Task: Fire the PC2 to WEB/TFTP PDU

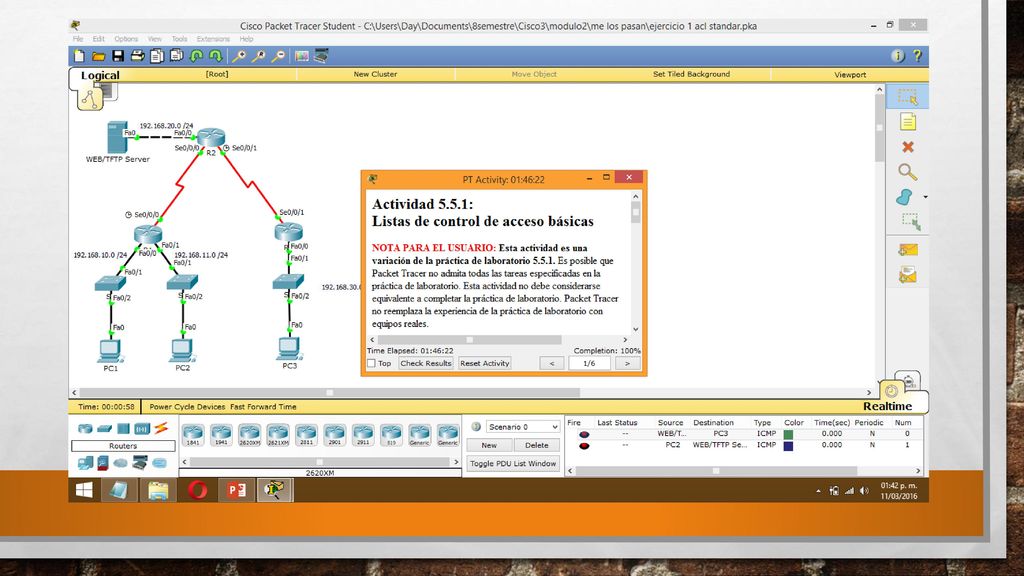Action: [x=584, y=445]
